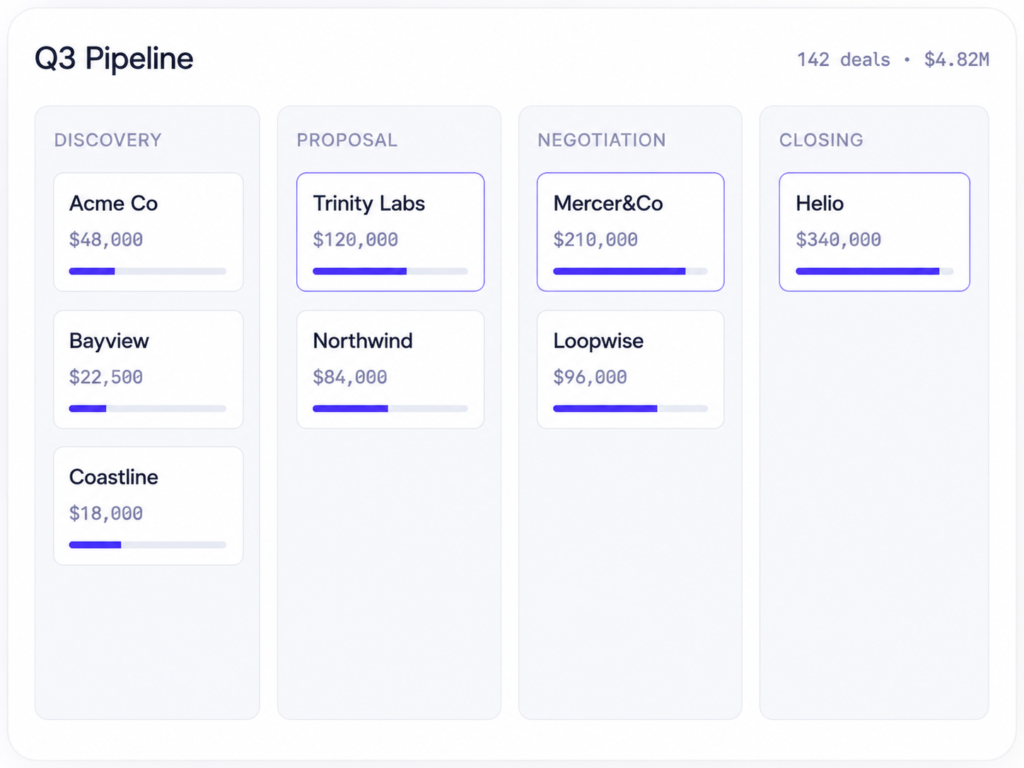
Task: Click the Loopwise deal name
Action: pyautogui.click(x=598, y=341)
